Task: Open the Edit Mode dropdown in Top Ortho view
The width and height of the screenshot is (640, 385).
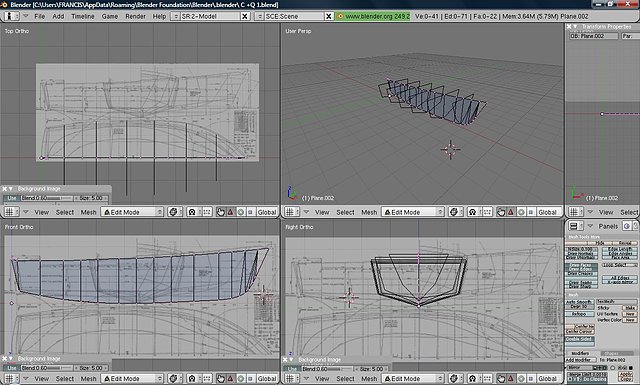Action: [x=132, y=212]
